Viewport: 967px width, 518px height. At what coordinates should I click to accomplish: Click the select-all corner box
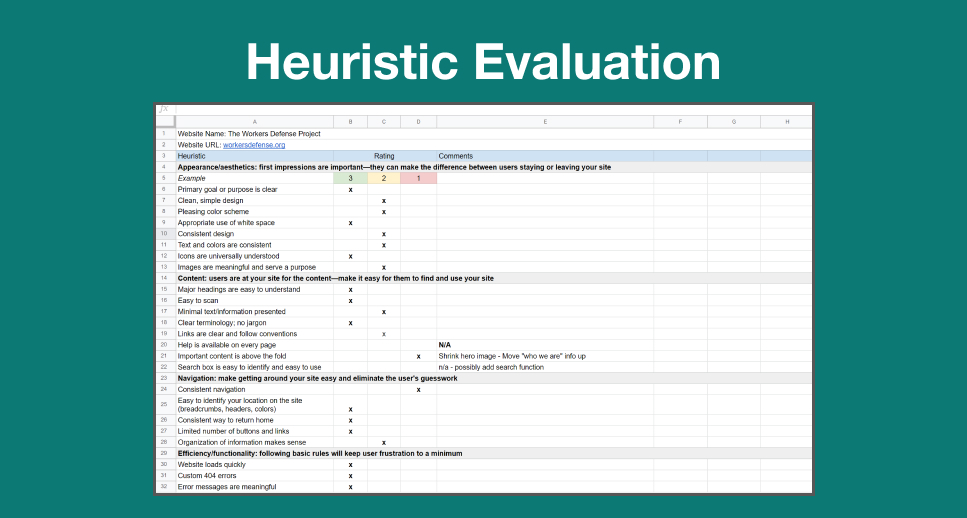click(165, 122)
